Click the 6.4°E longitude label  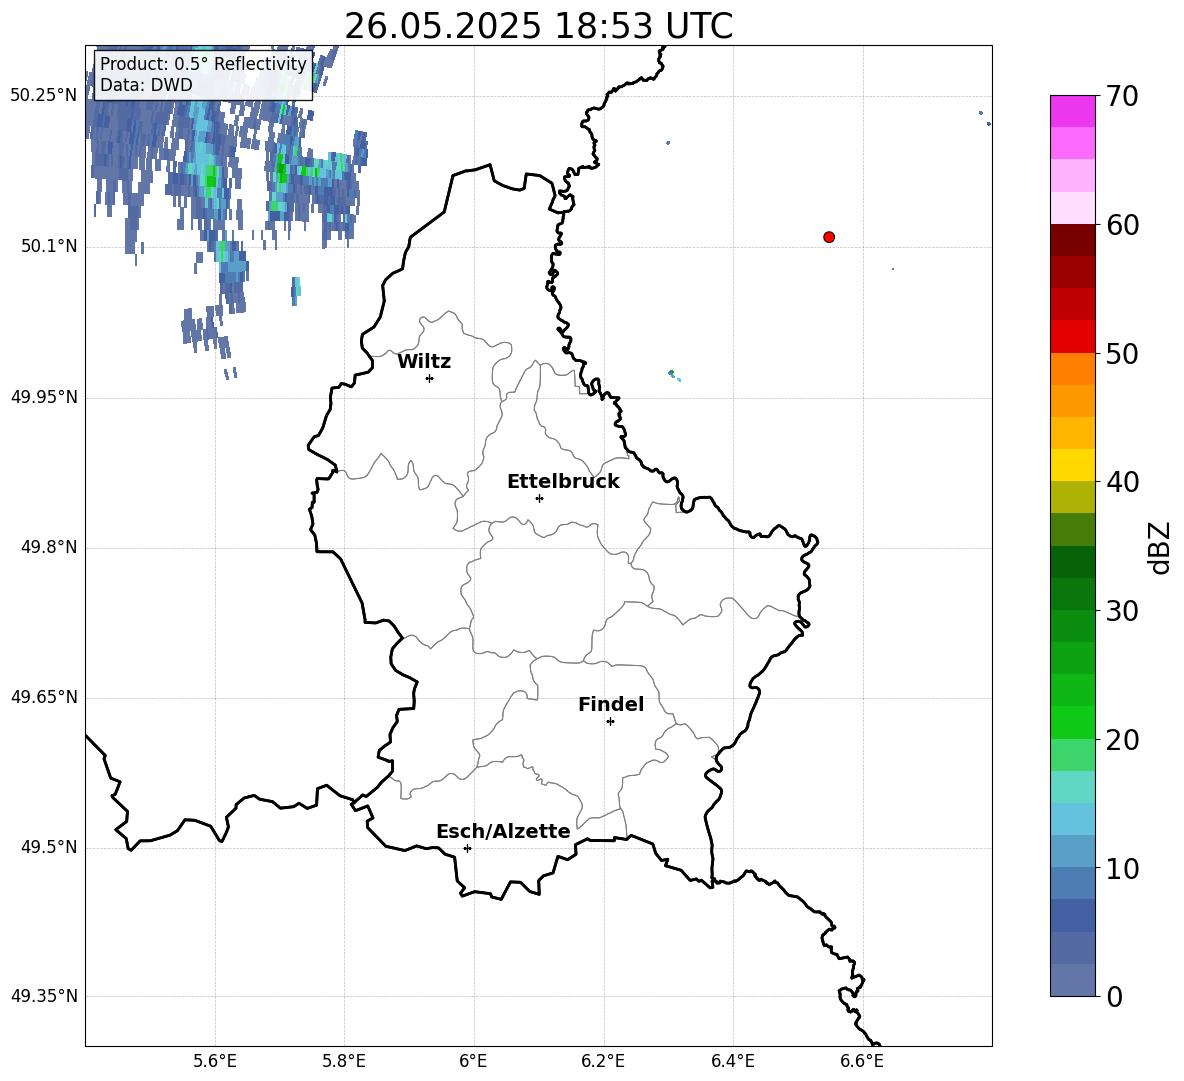732,1061
